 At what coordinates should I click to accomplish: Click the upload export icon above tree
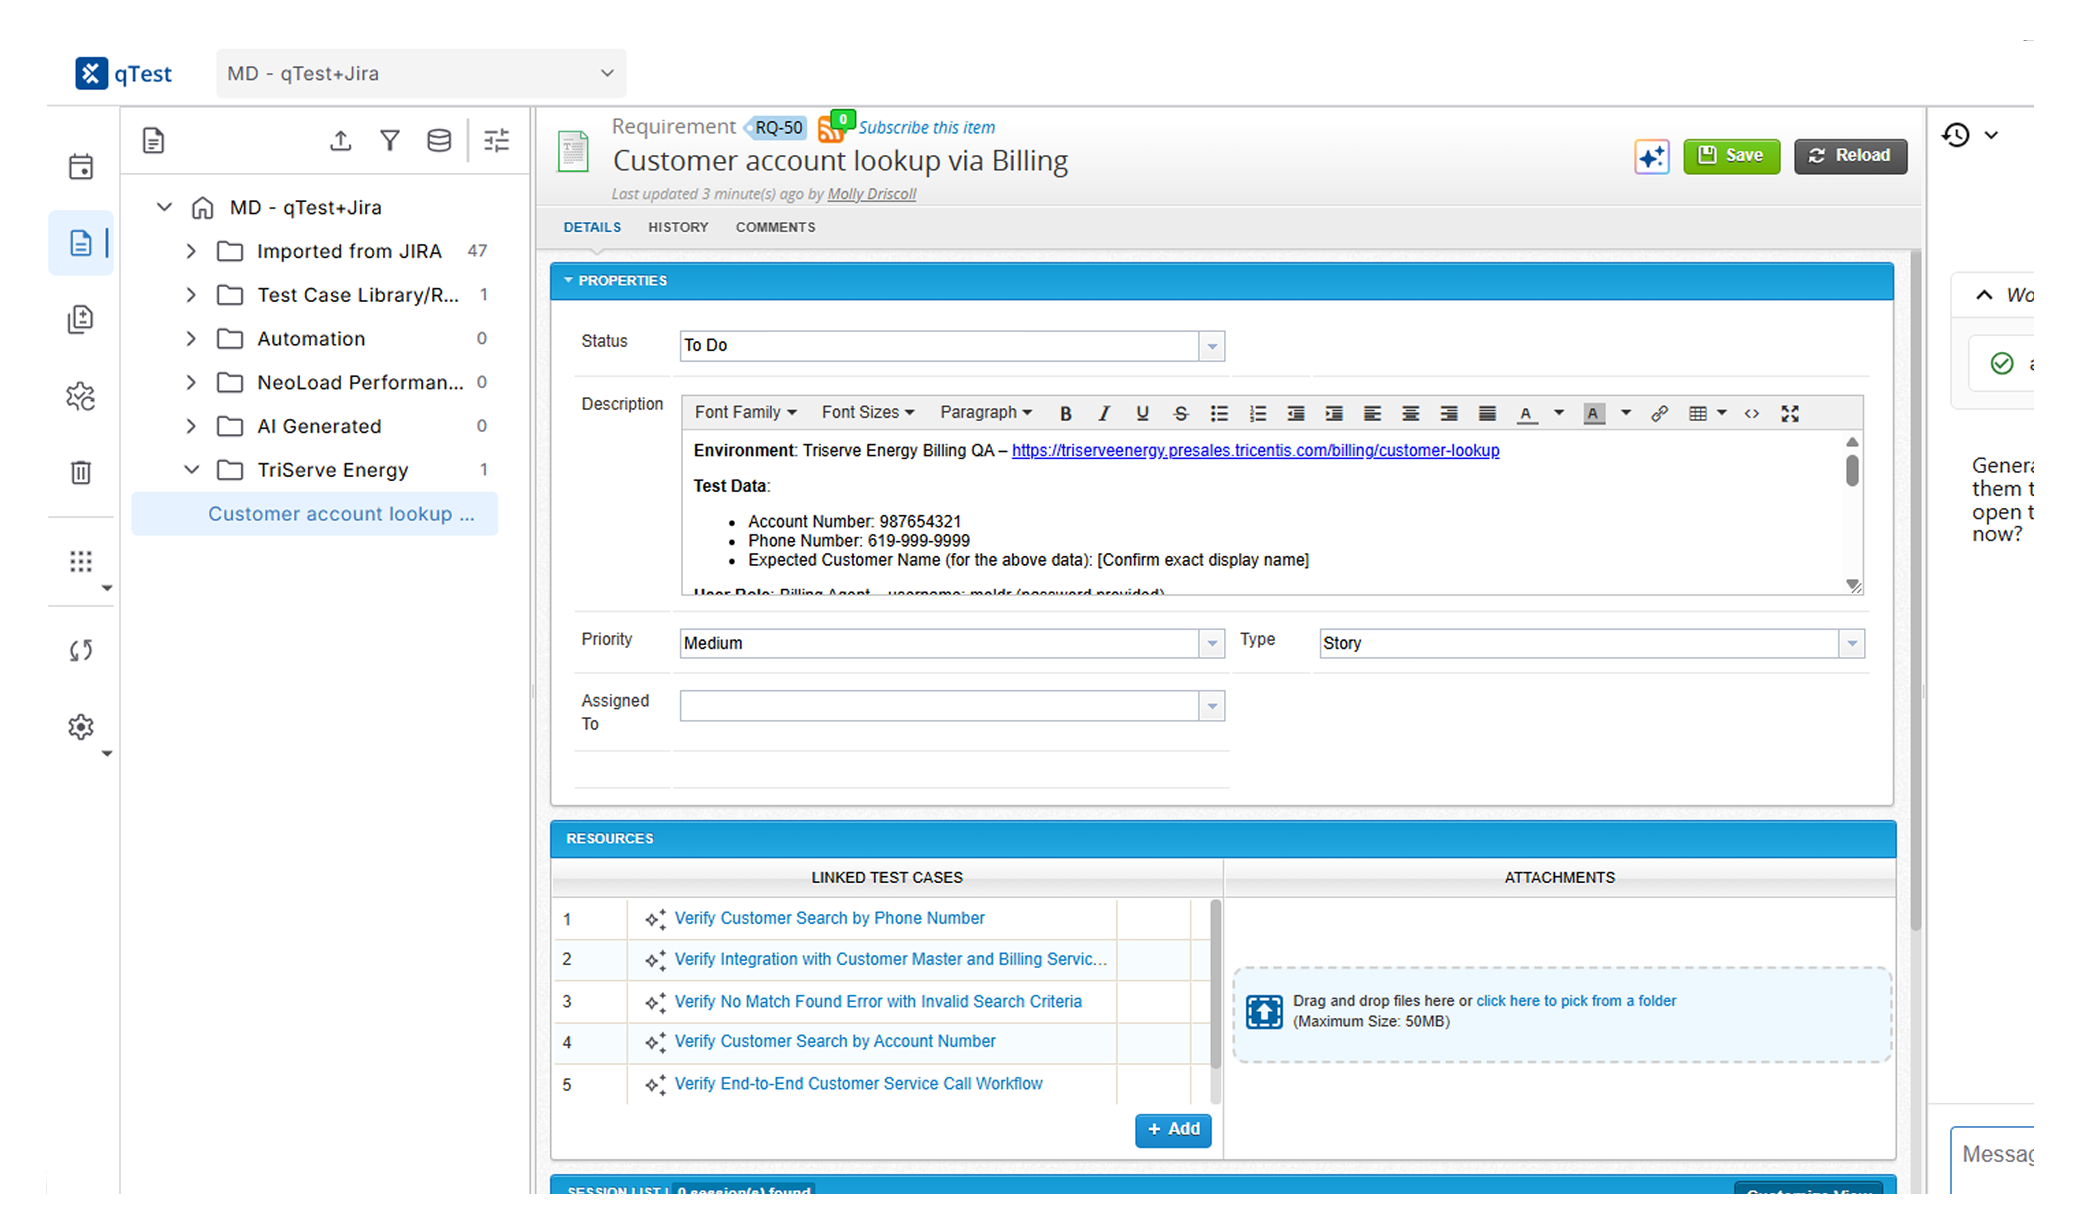tap(341, 141)
